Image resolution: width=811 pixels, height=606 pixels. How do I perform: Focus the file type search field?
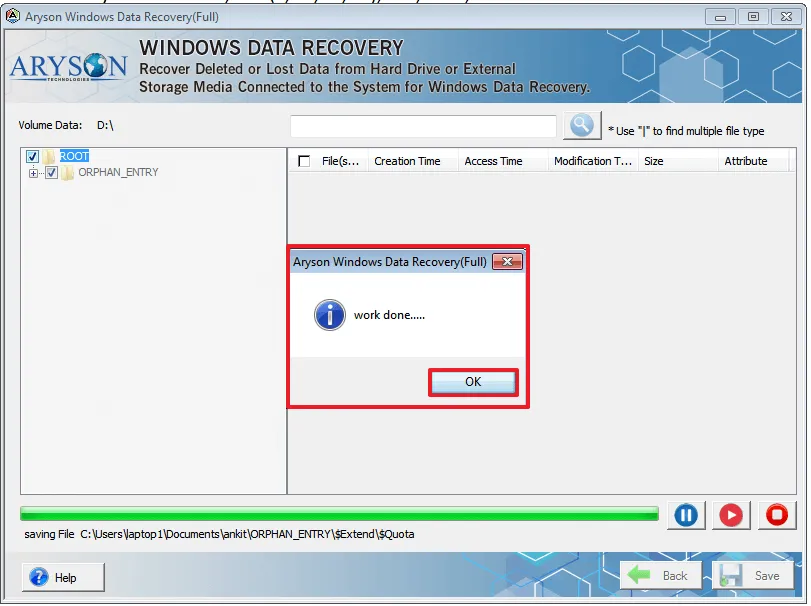[423, 126]
